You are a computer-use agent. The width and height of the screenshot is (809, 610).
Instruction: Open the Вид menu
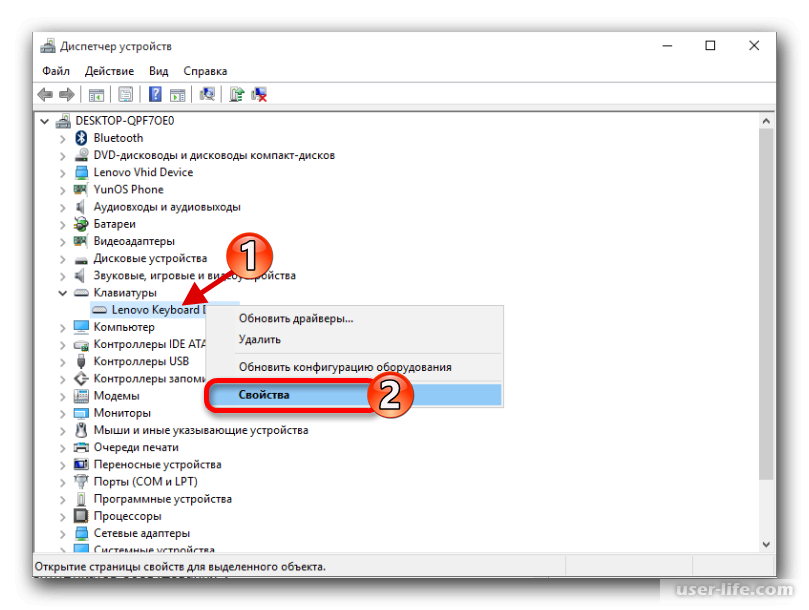[x=158, y=71]
